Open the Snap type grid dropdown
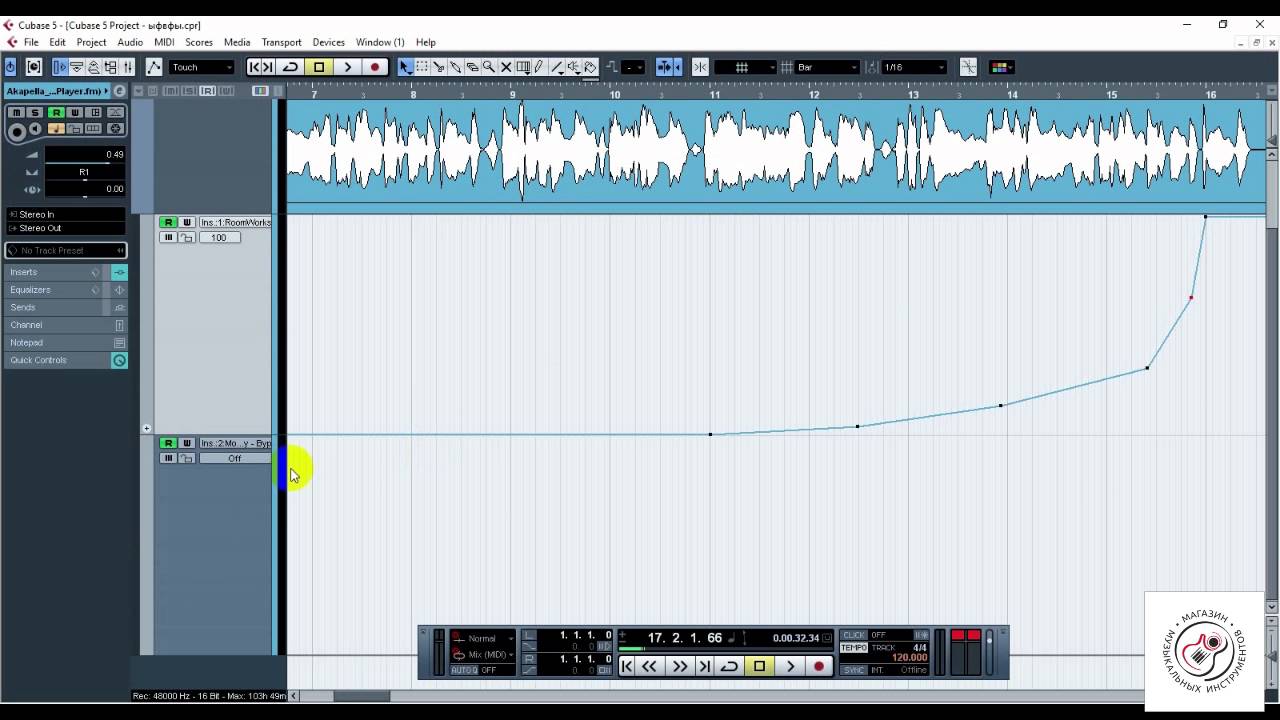 [x=745, y=67]
